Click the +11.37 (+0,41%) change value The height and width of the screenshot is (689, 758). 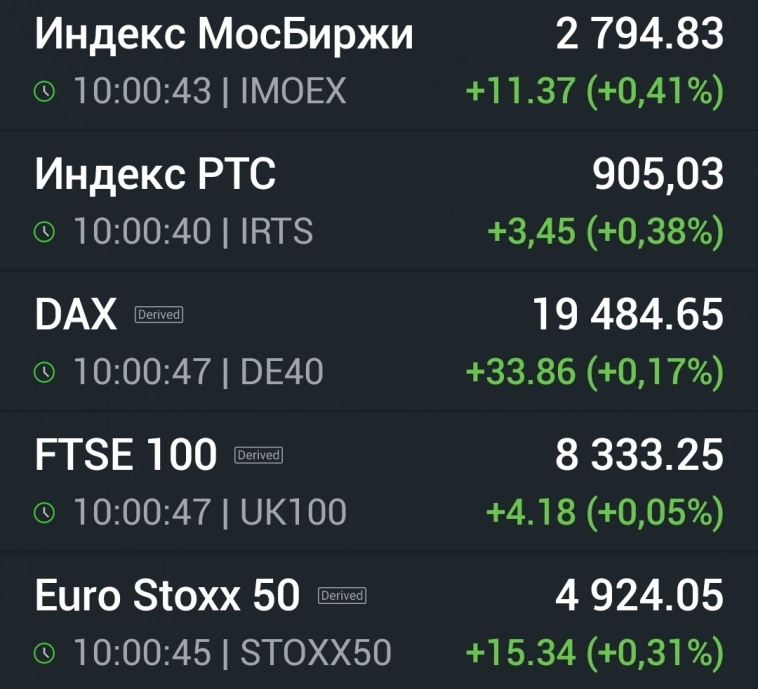tap(594, 92)
